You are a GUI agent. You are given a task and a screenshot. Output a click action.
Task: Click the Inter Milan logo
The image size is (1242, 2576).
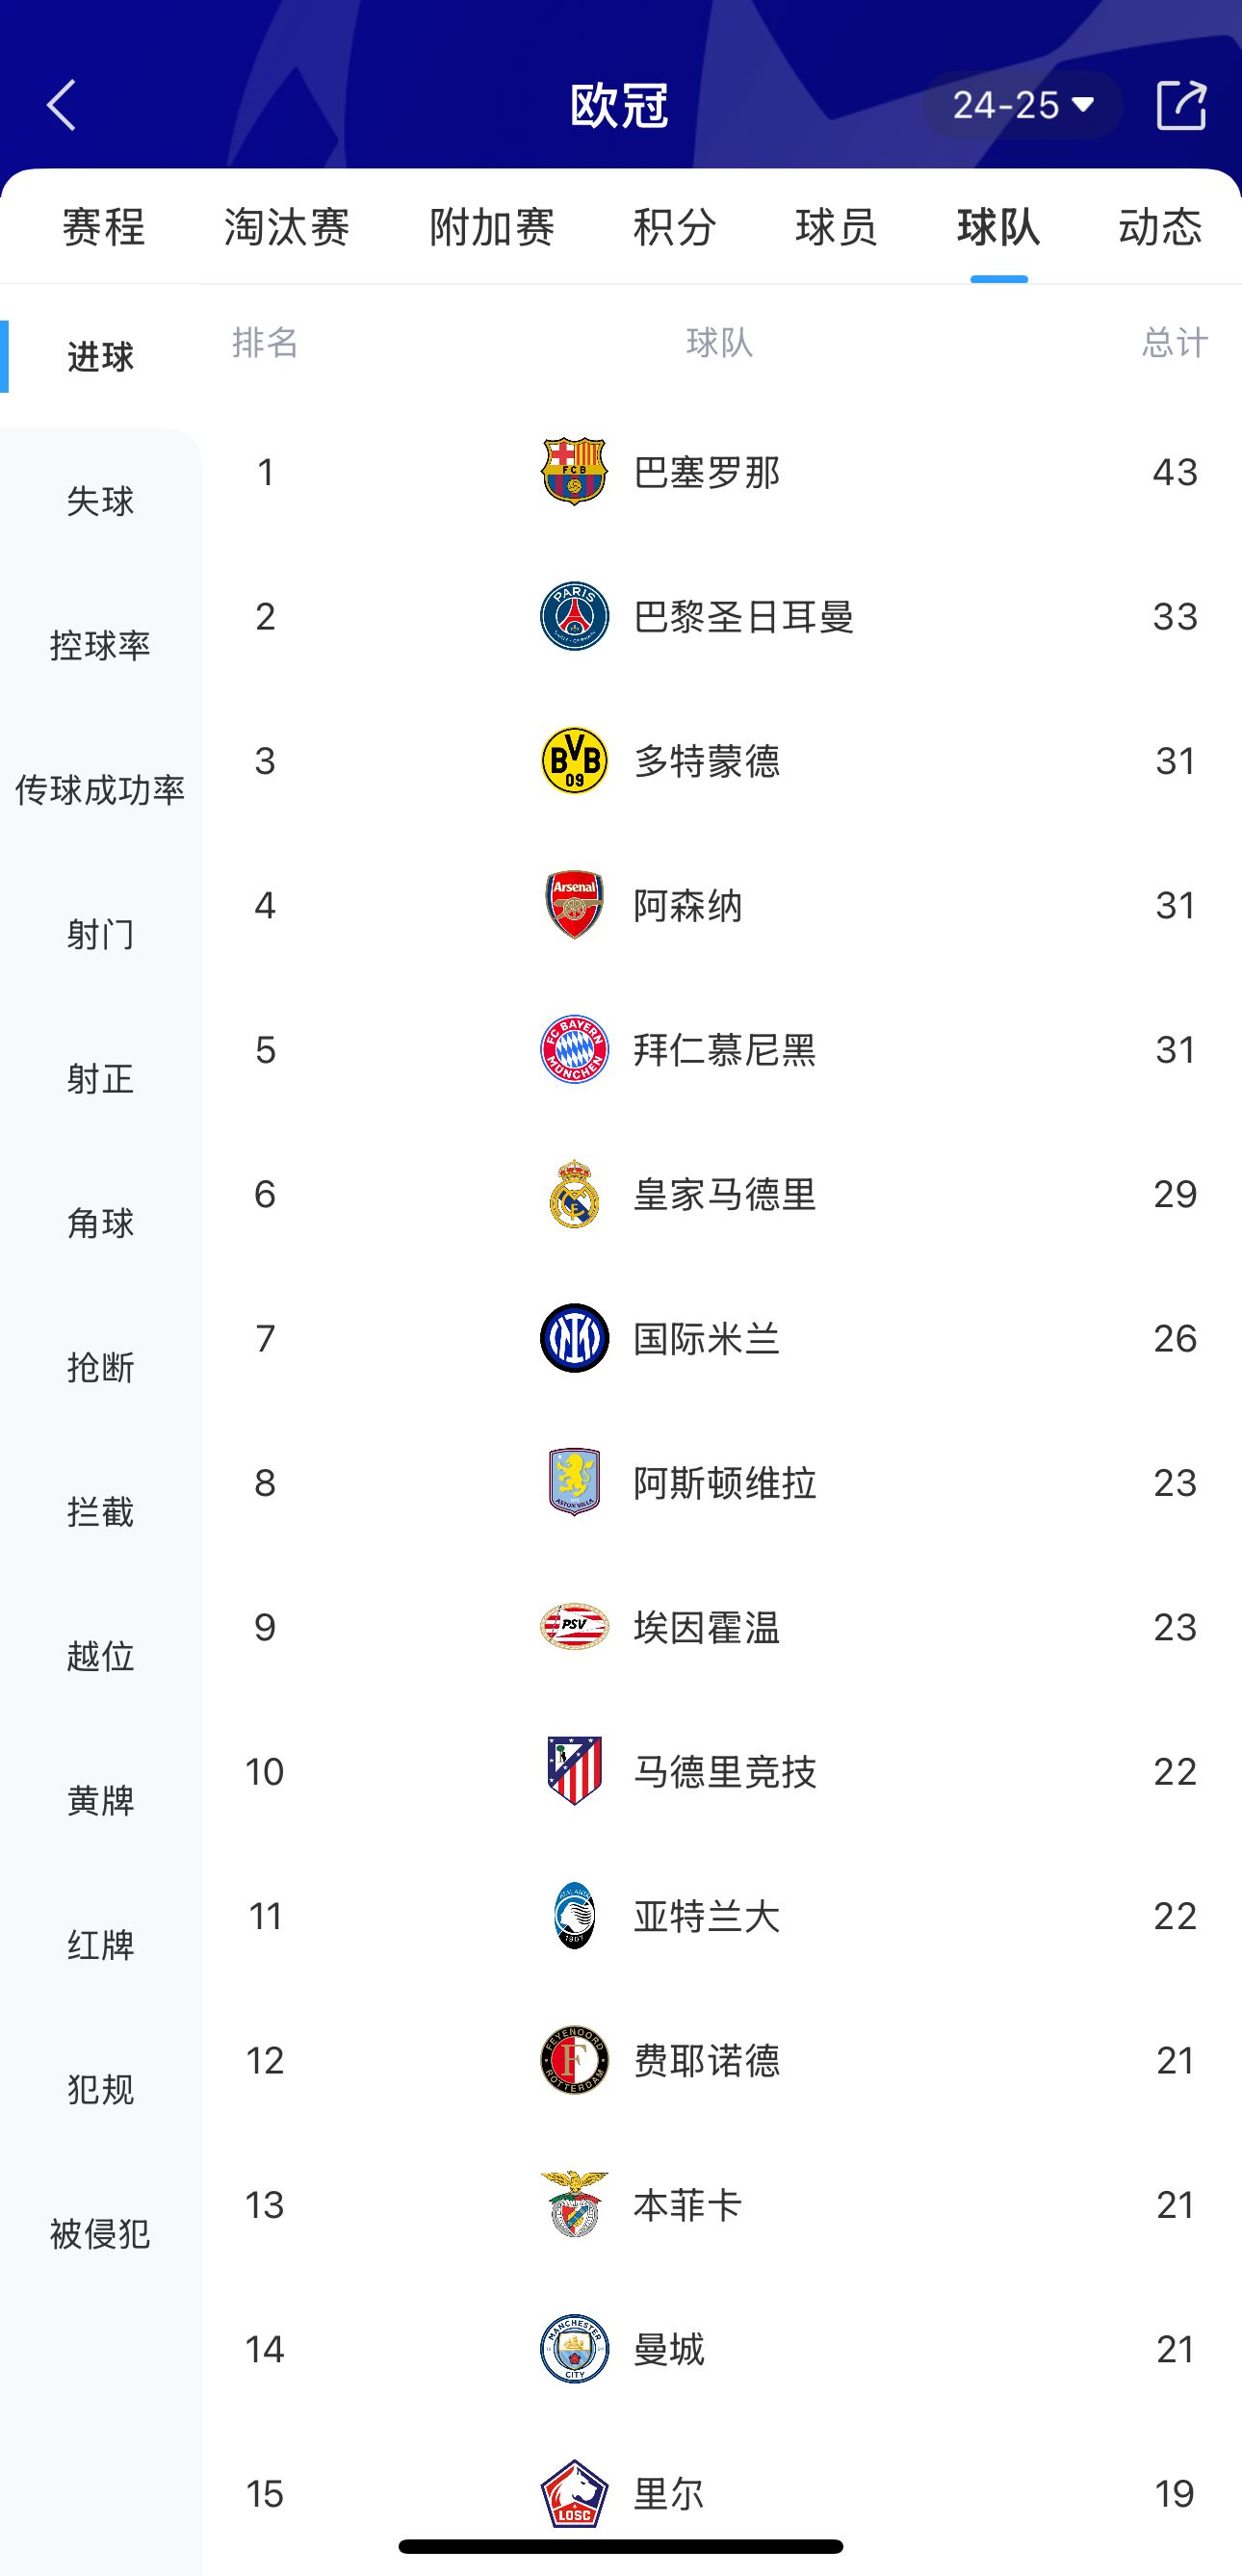coord(574,1338)
